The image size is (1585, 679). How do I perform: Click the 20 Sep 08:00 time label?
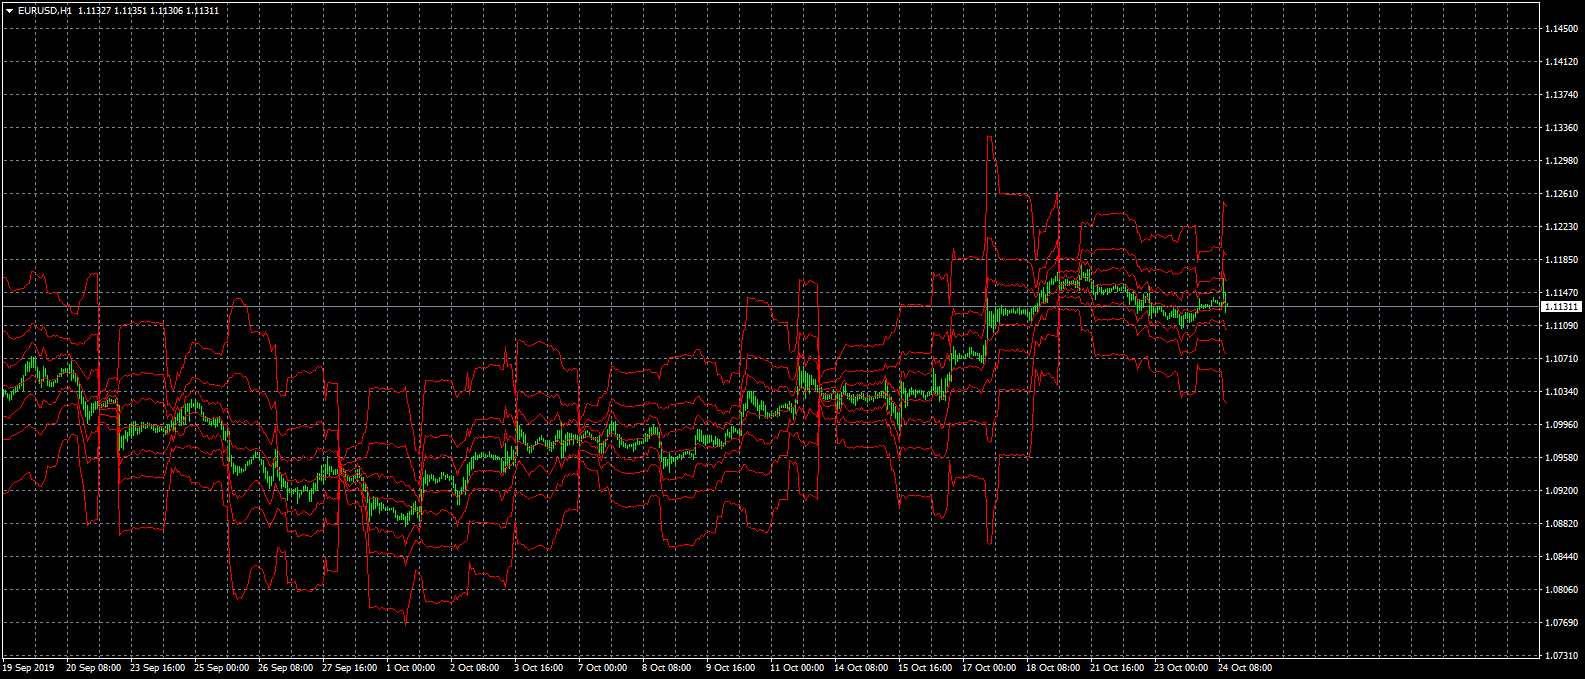pyautogui.click(x=94, y=668)
